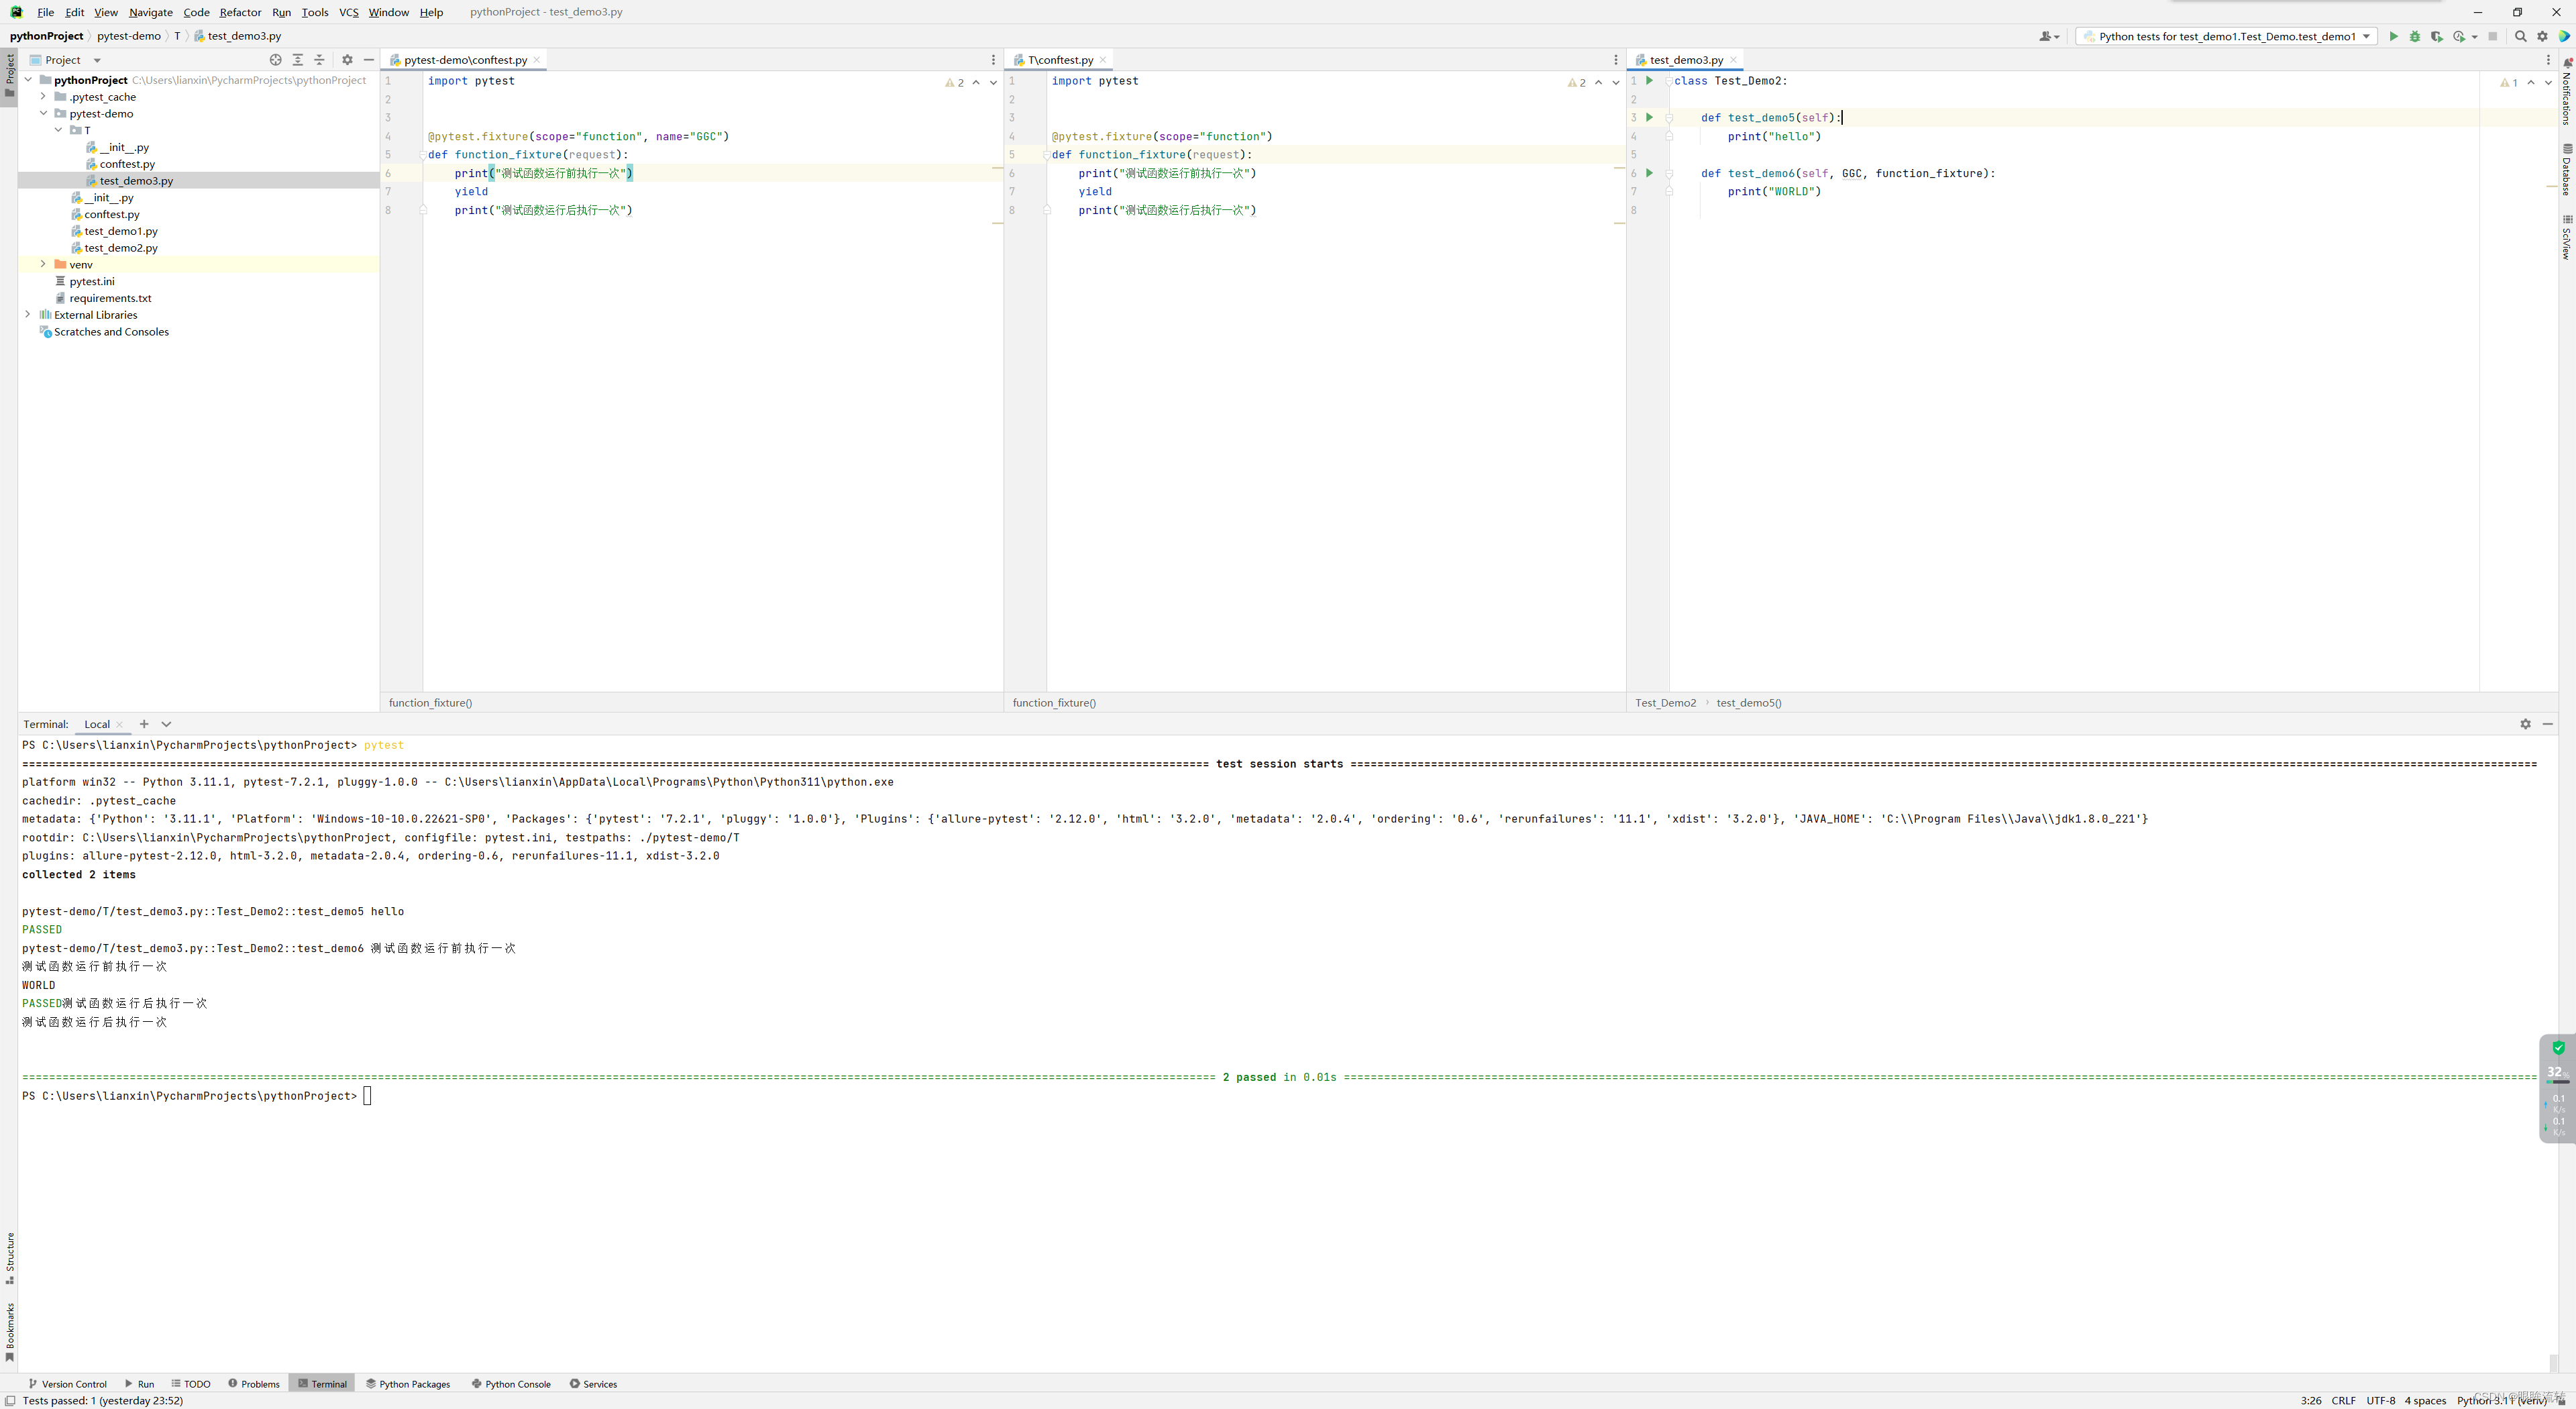Viewport: 2576px width, 1409px height.
Task: Run with coverage shield icon
Action: [x=2436, y=36]
